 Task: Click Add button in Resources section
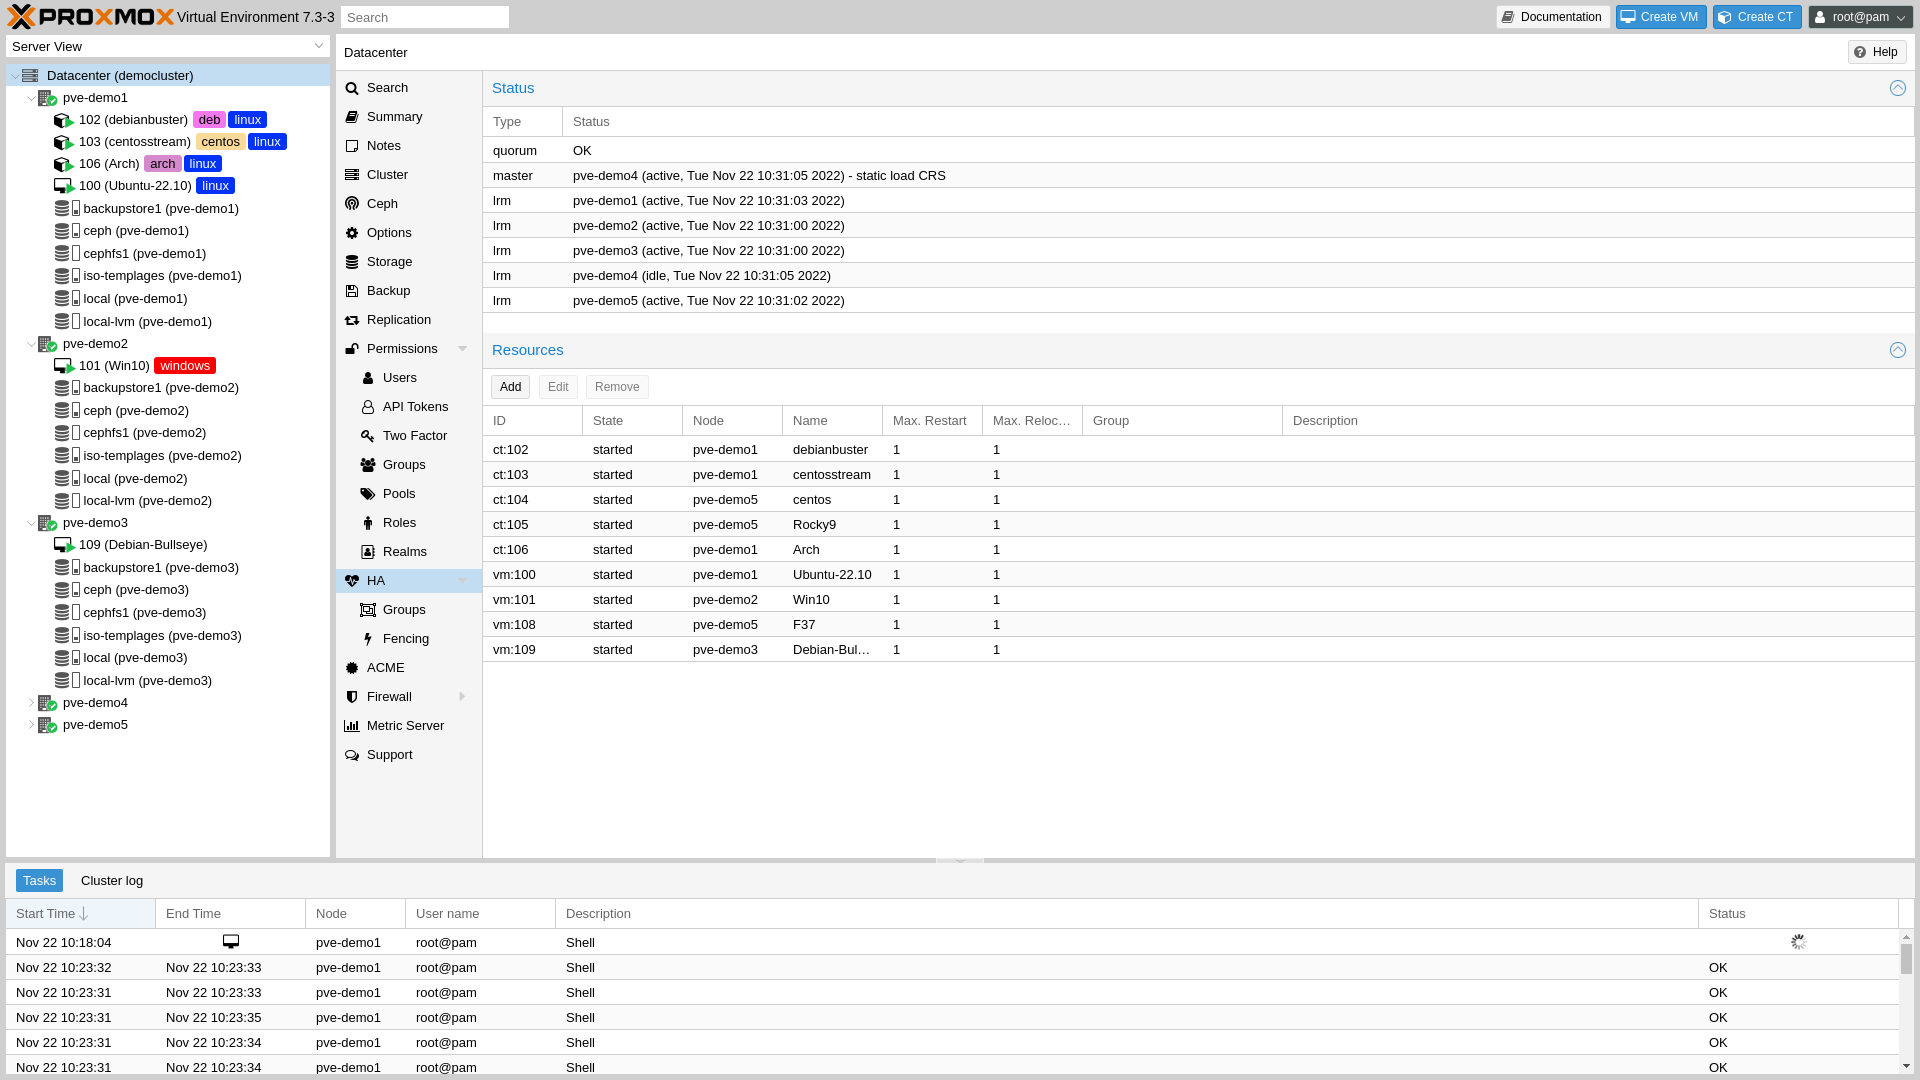coord(510,386)
